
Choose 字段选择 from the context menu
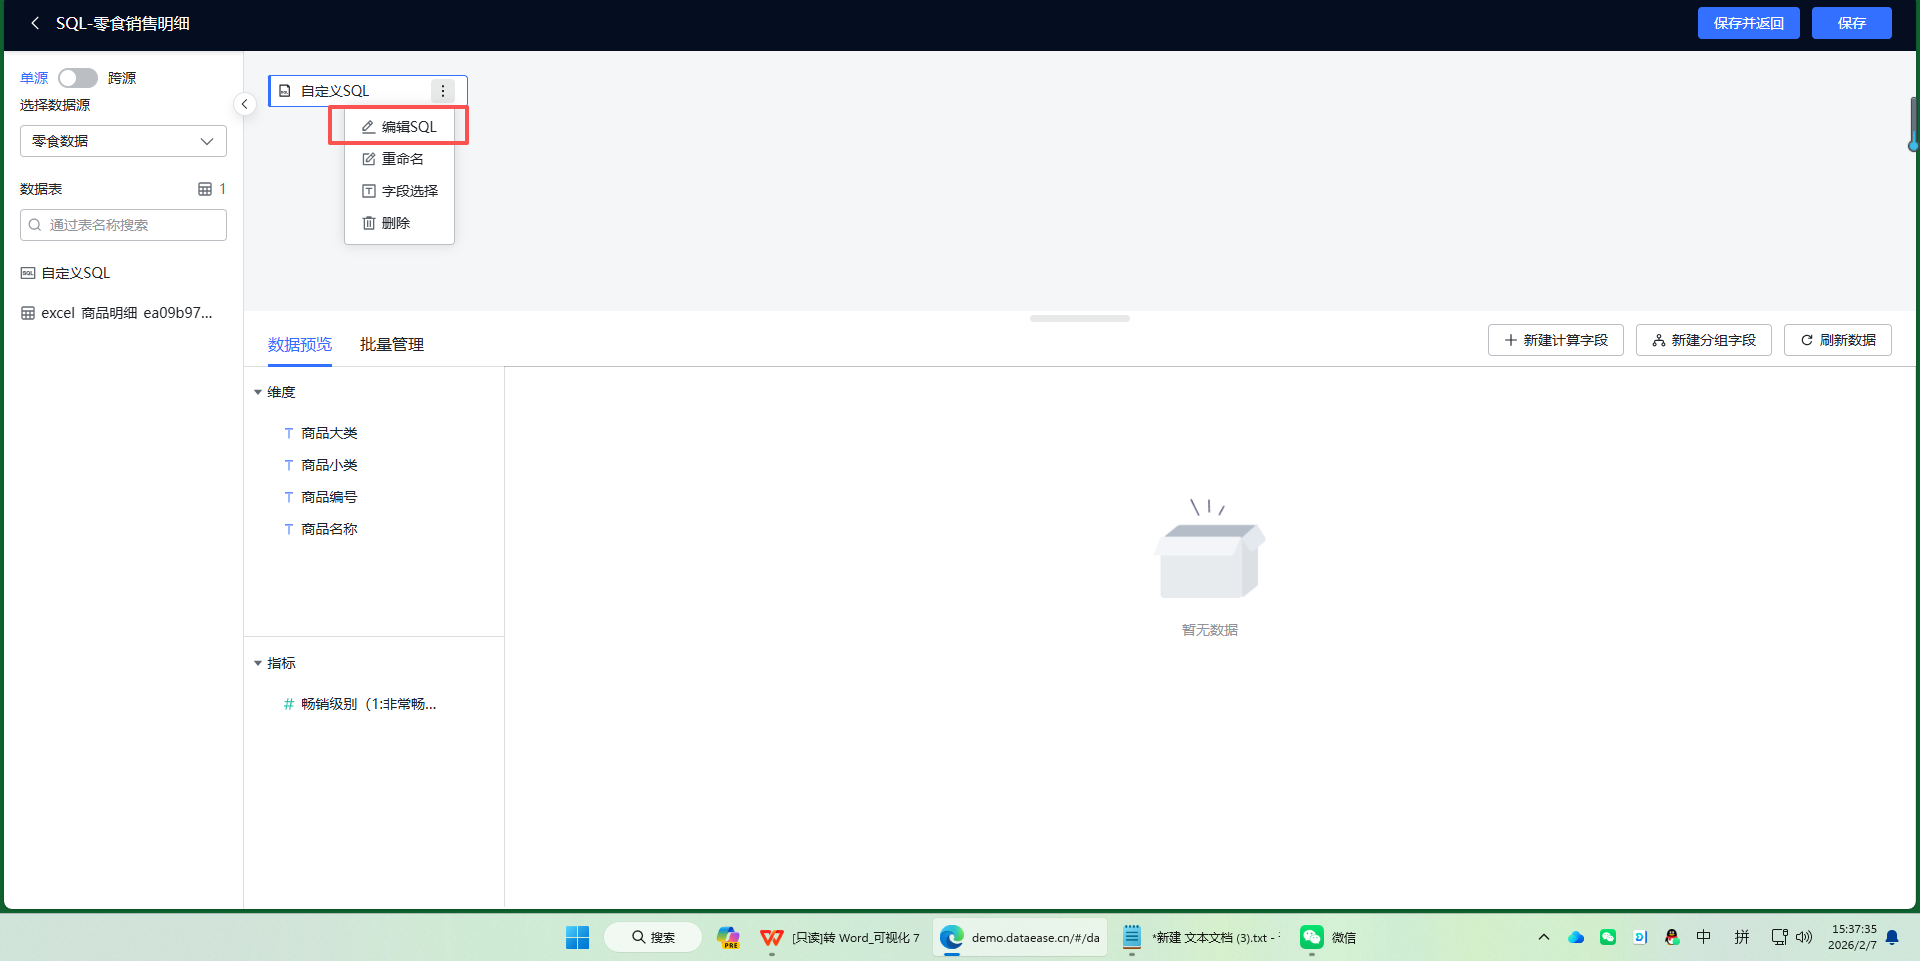(x=399, y=191)
